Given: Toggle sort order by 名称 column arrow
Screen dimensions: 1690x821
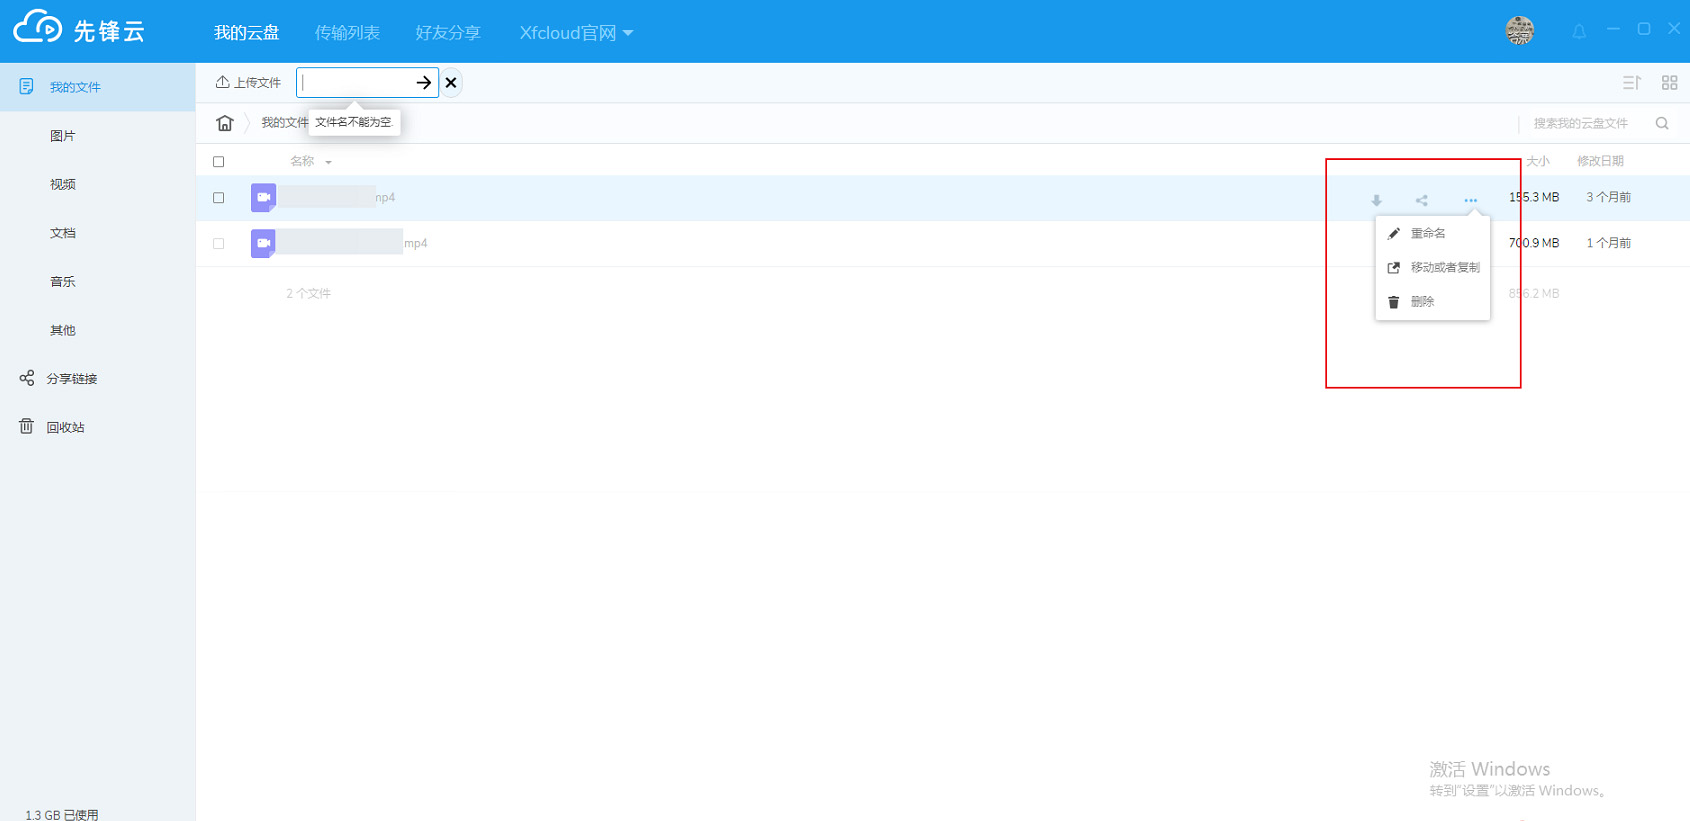Looking at the screenshot, I should click(x=328, y=162).
